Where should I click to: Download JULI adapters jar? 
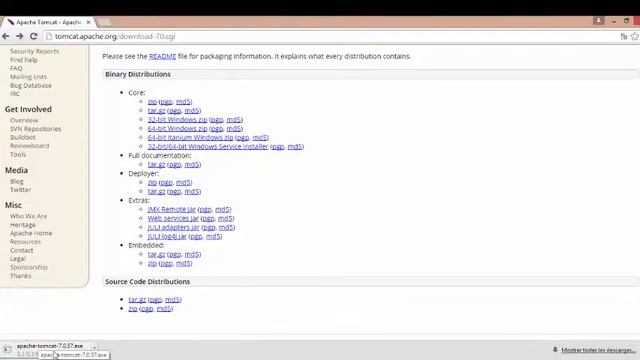(173, 227)
